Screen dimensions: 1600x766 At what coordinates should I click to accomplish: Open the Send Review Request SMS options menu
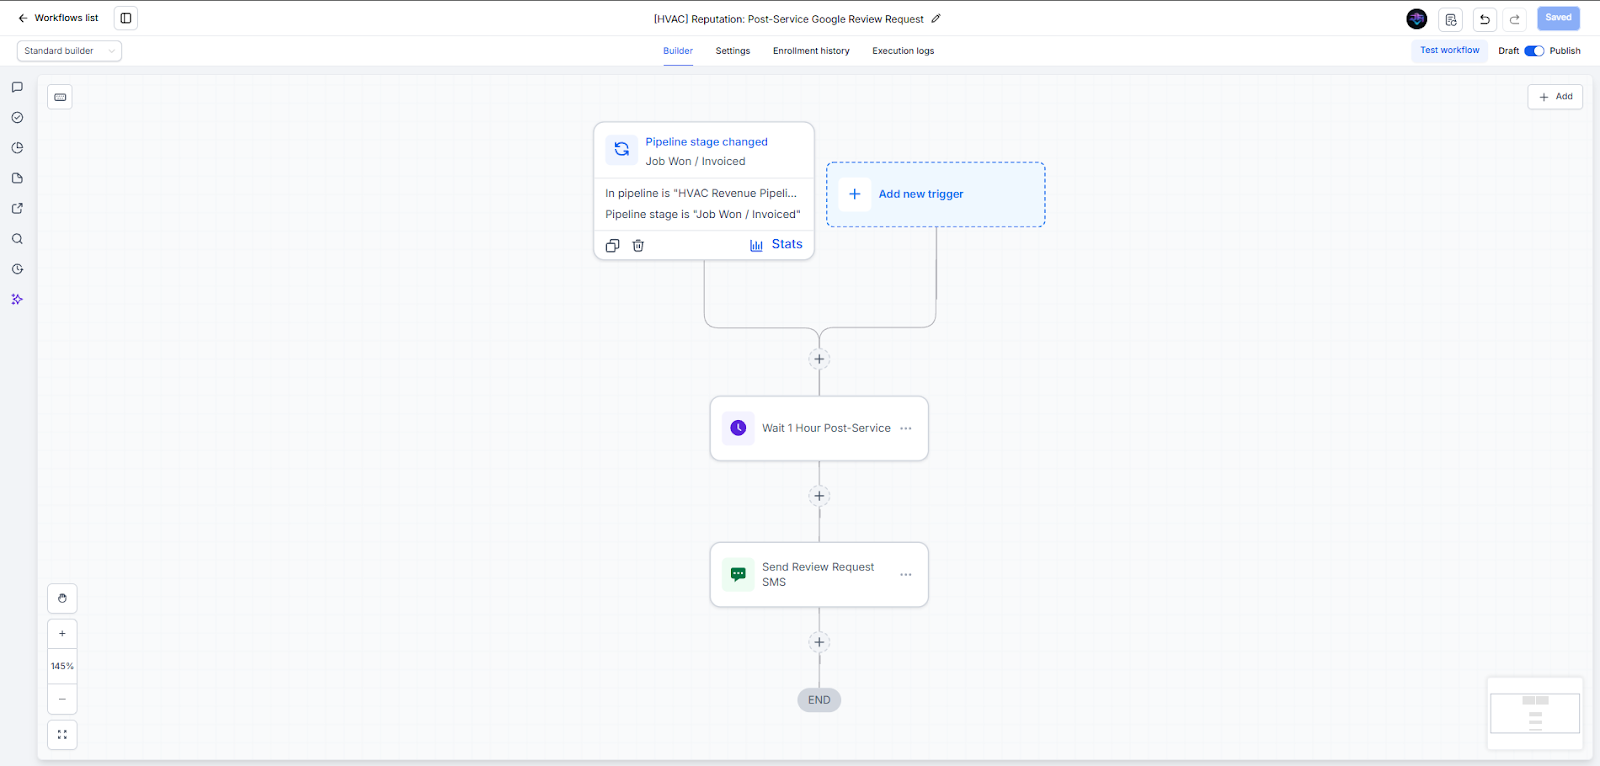pyautogui.click(x=906, y=575)
